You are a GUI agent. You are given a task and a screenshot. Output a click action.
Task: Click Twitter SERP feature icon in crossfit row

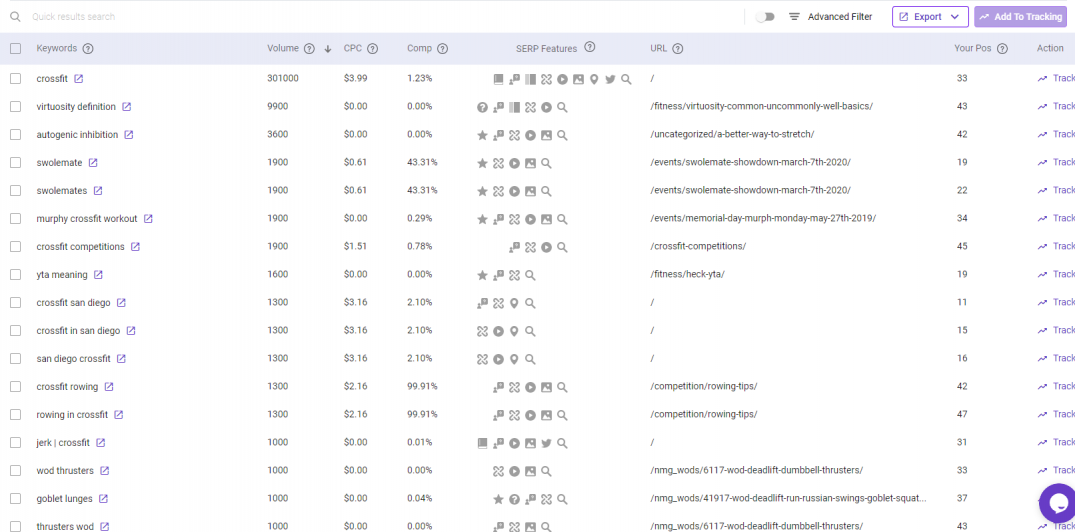tap(610, 79)
